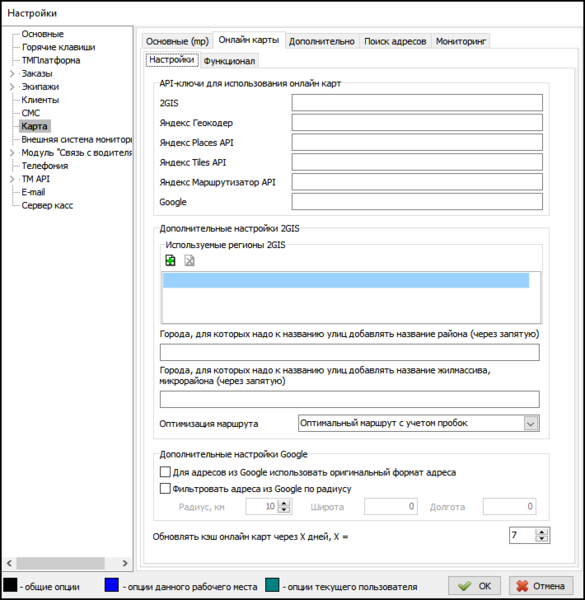This screenshot has height=600, width=585.
Task: Select the Онлайн карты tab
Action: (x=249, y=40)
